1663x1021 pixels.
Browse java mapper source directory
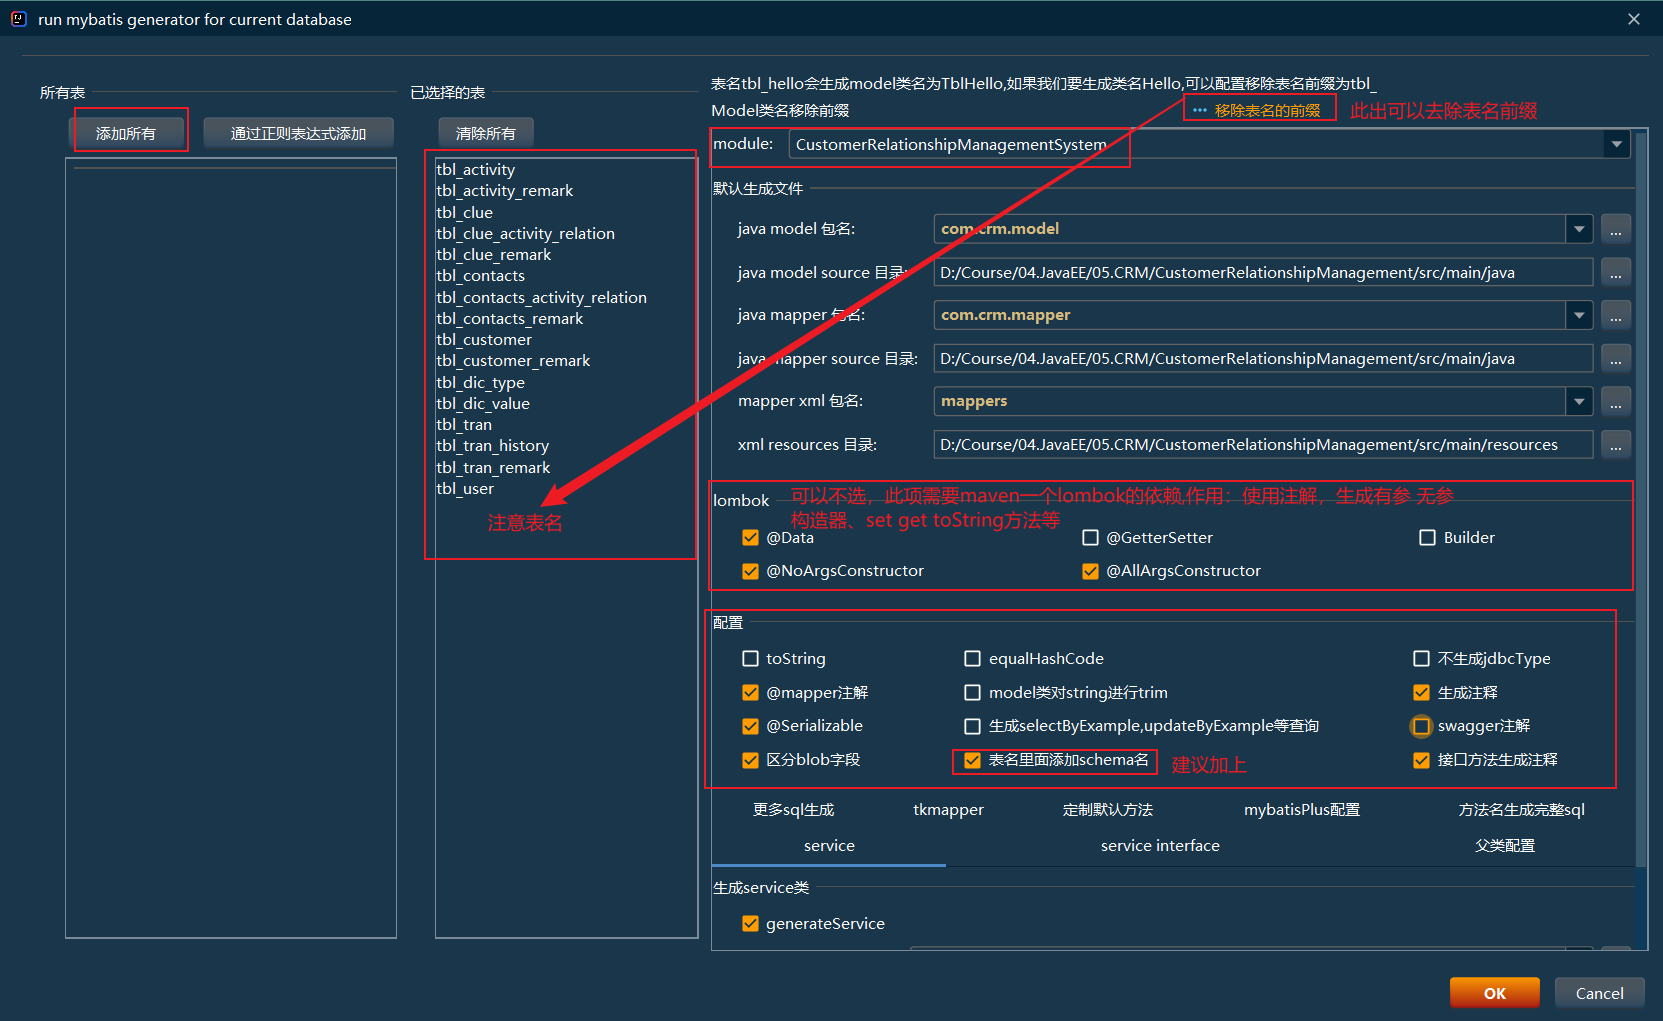(1615, 358)
